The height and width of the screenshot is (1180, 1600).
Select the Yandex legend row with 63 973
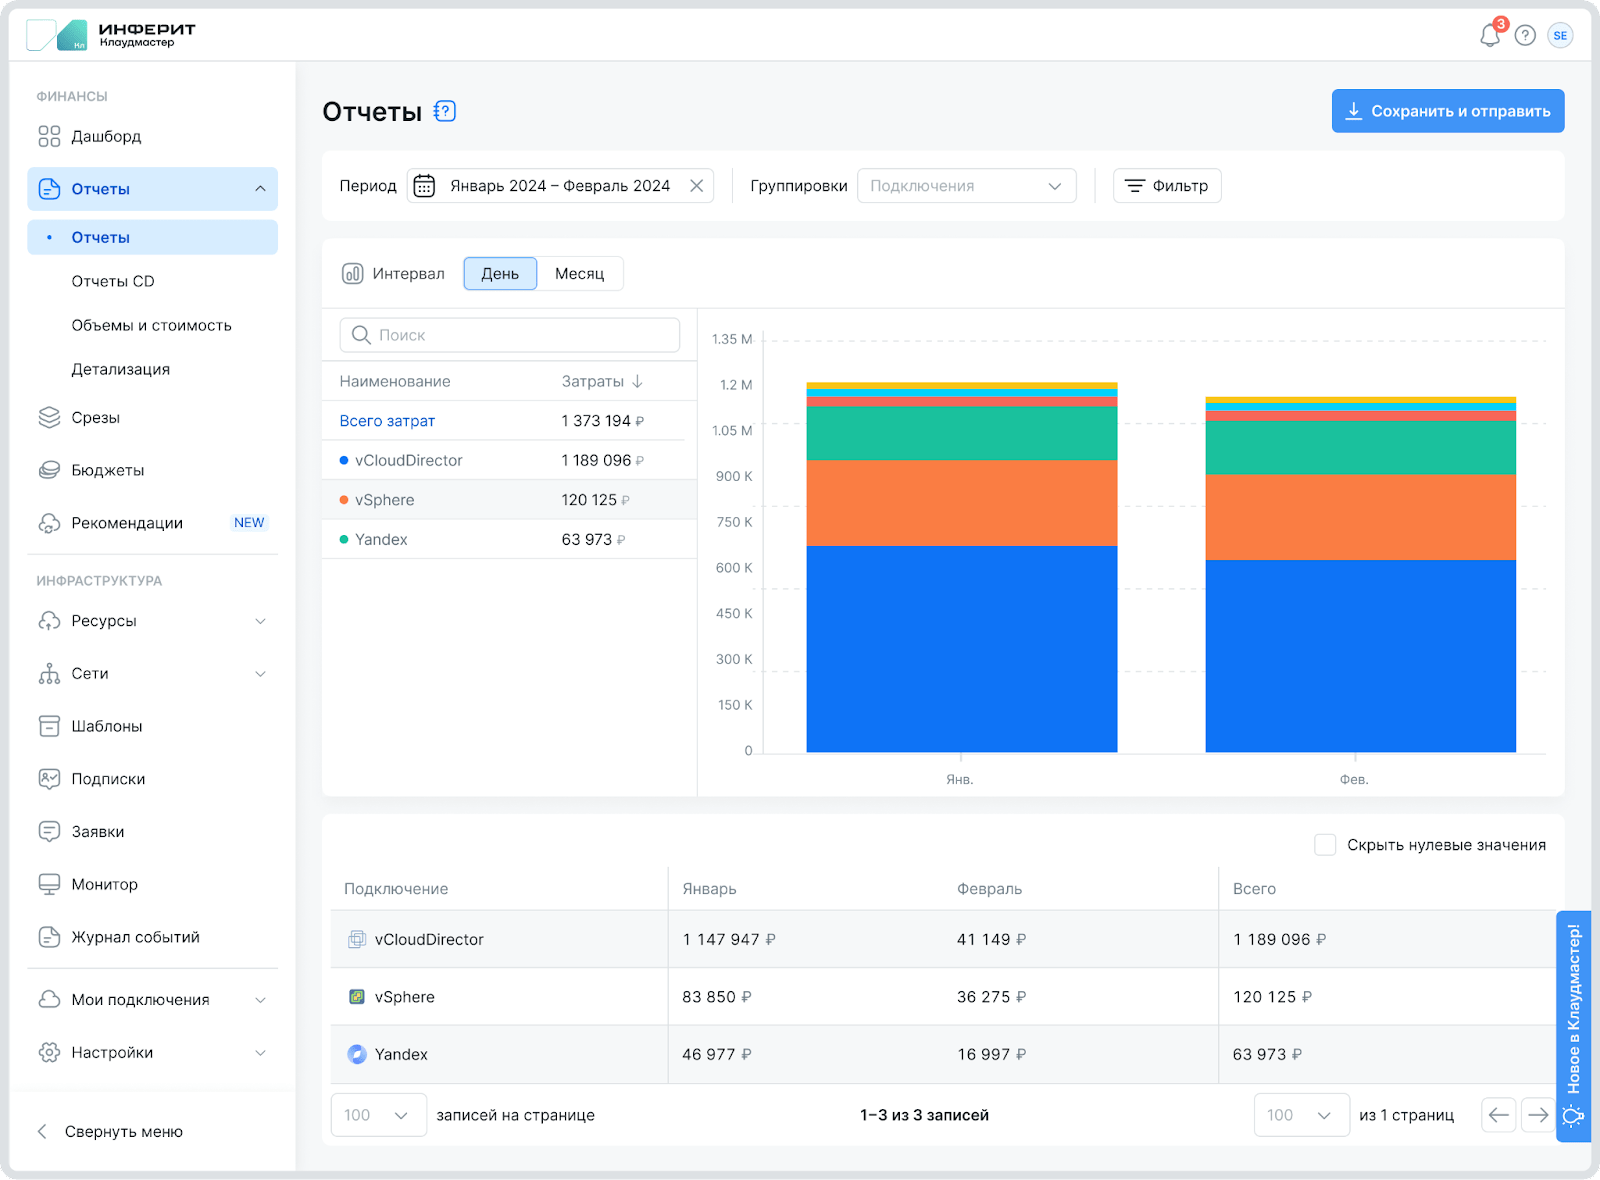click(x=509, y=539)
